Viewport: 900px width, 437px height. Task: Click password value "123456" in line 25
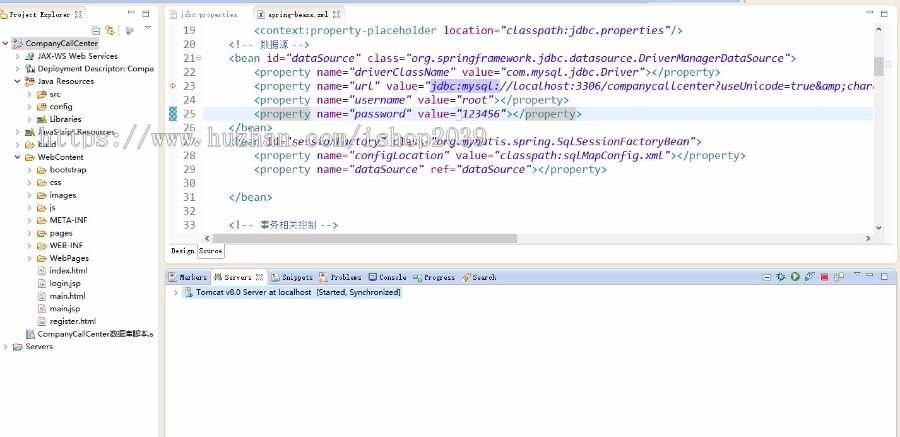point(482,114)
